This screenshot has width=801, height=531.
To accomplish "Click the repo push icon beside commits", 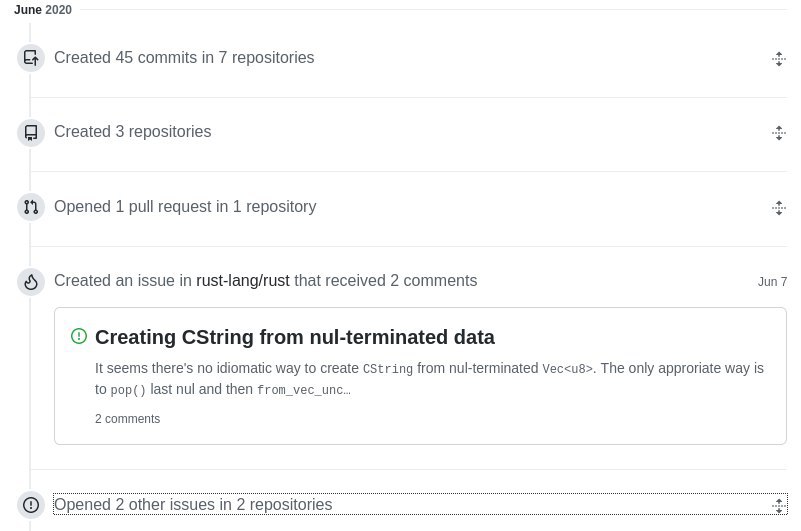I will pos(31,58).
